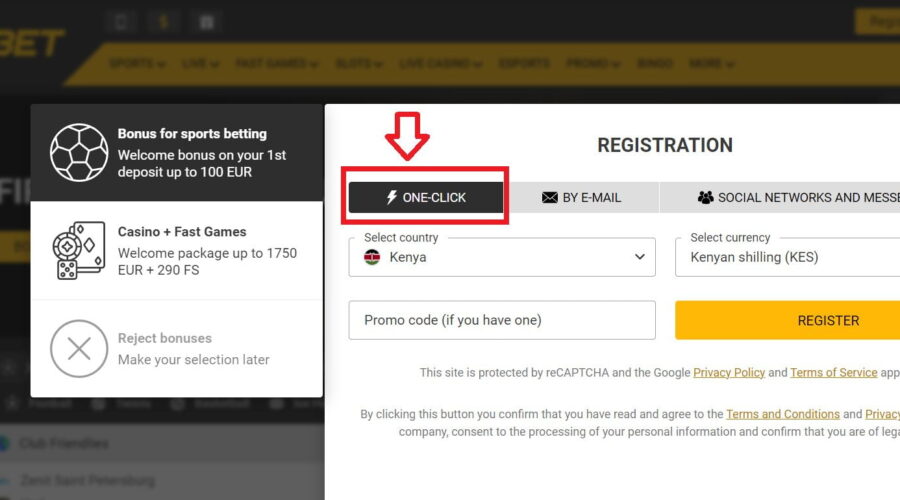The height and width of the screenshot is (500, 900).
Task: Click the envelope icon for e-mail registration
Action: point(549,197)
